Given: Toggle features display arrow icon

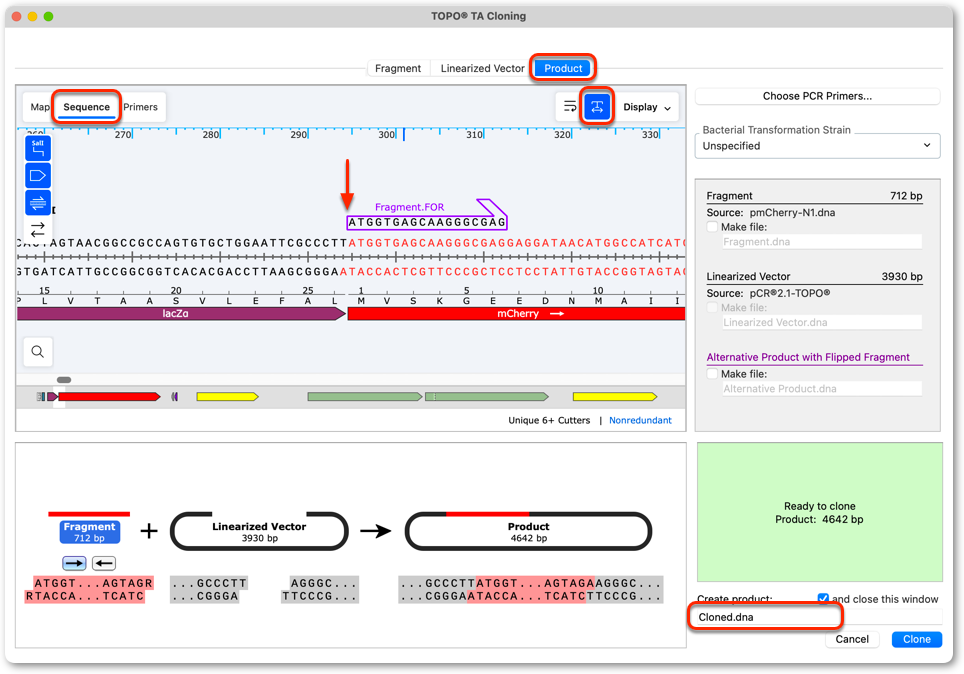Looking at the screenshot, I should pos(38,176).
